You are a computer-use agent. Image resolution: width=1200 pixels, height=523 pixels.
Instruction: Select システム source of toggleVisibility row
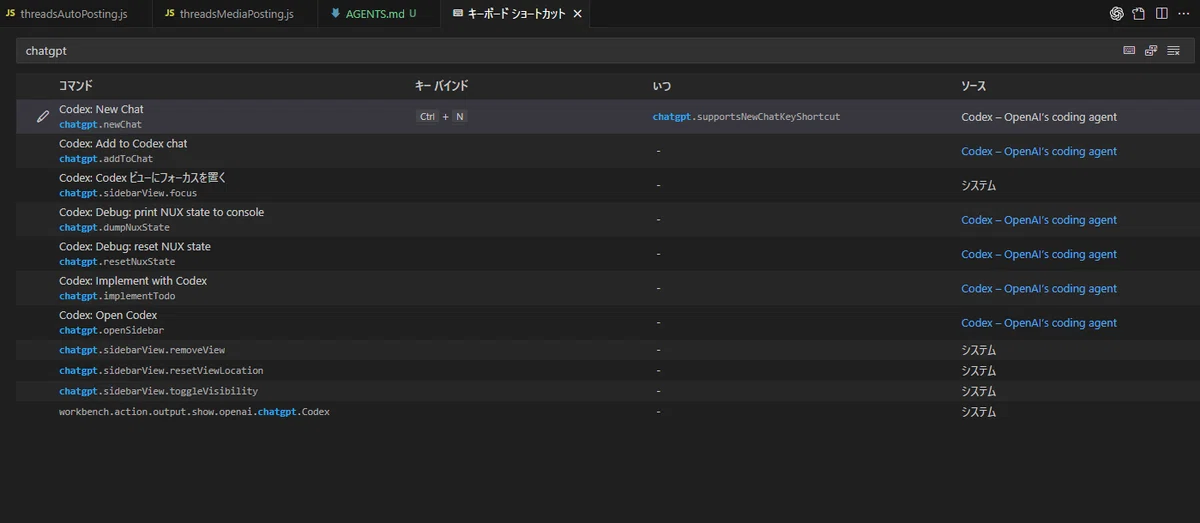(978, 391)
